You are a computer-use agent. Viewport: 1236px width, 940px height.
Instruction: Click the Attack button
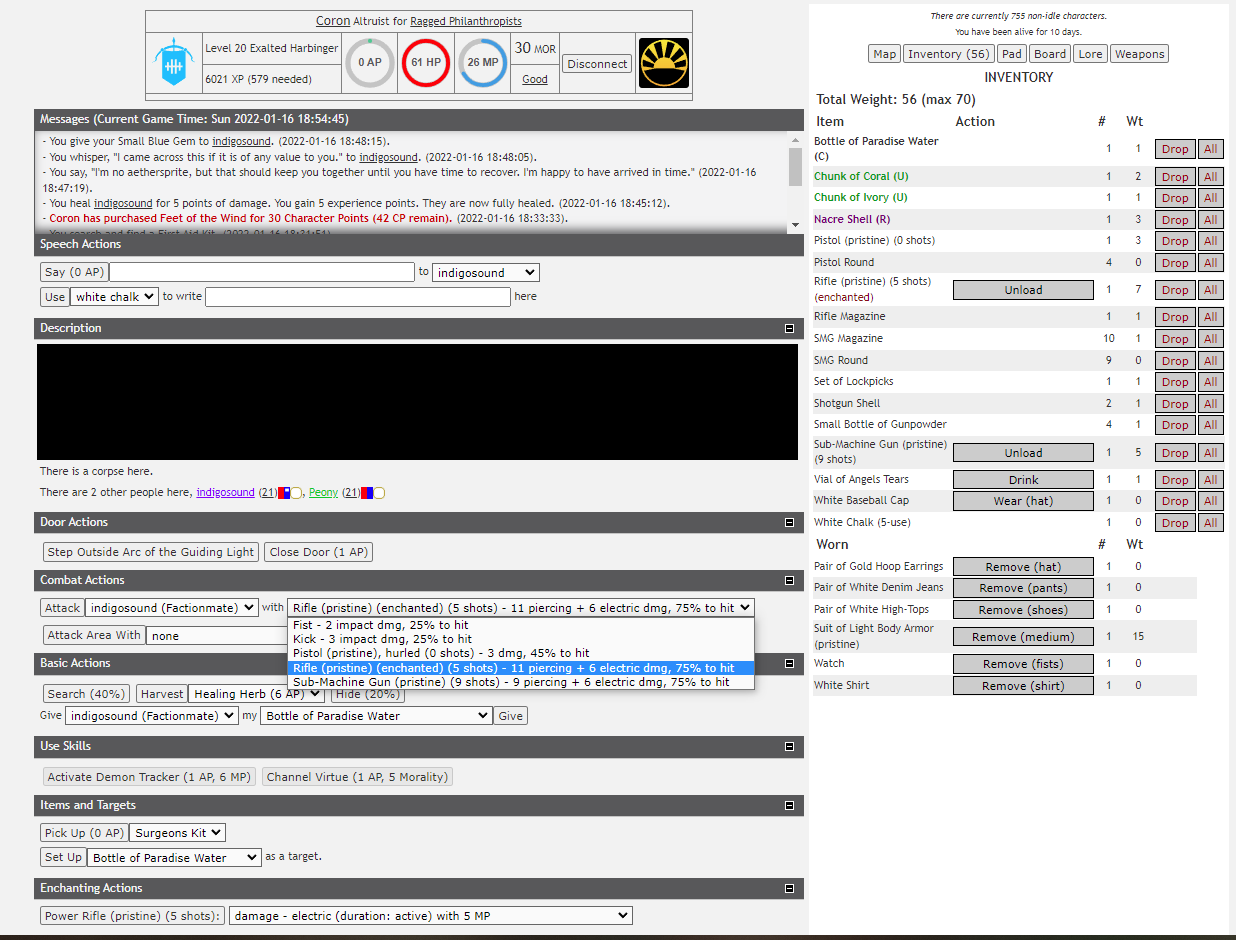click(x=62, y=608)
